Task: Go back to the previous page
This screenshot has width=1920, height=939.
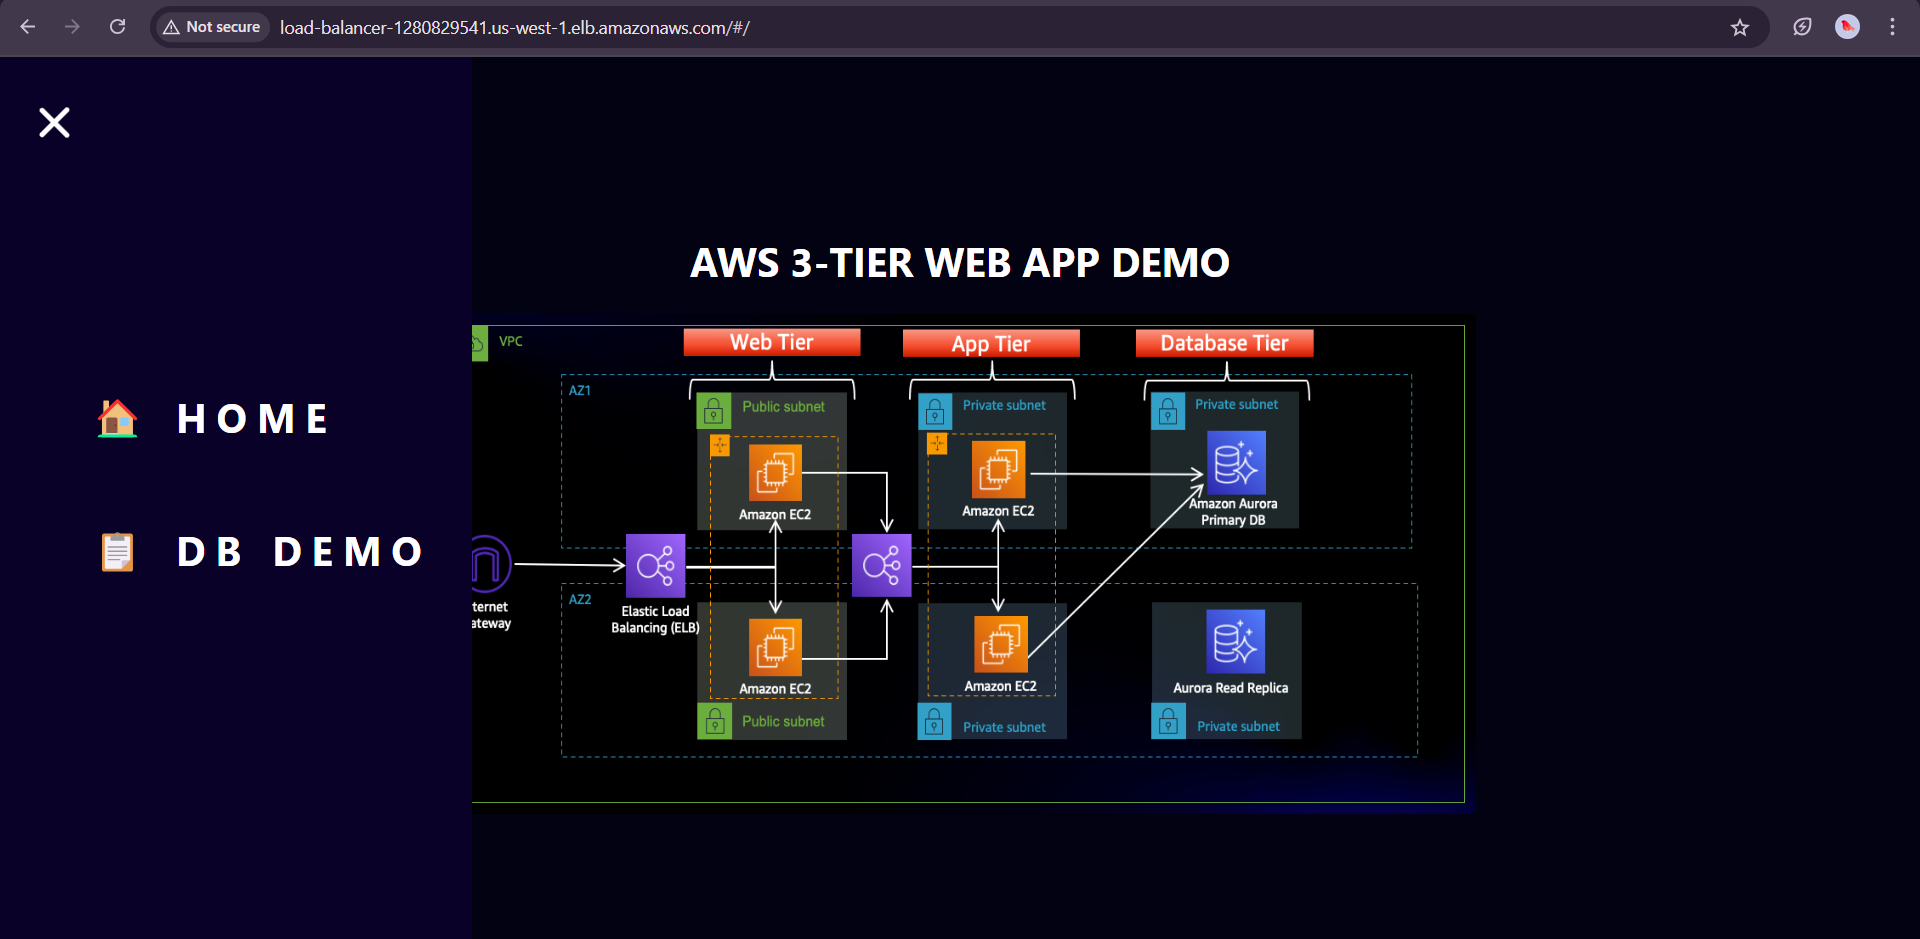Action: [x=28, y=27]
